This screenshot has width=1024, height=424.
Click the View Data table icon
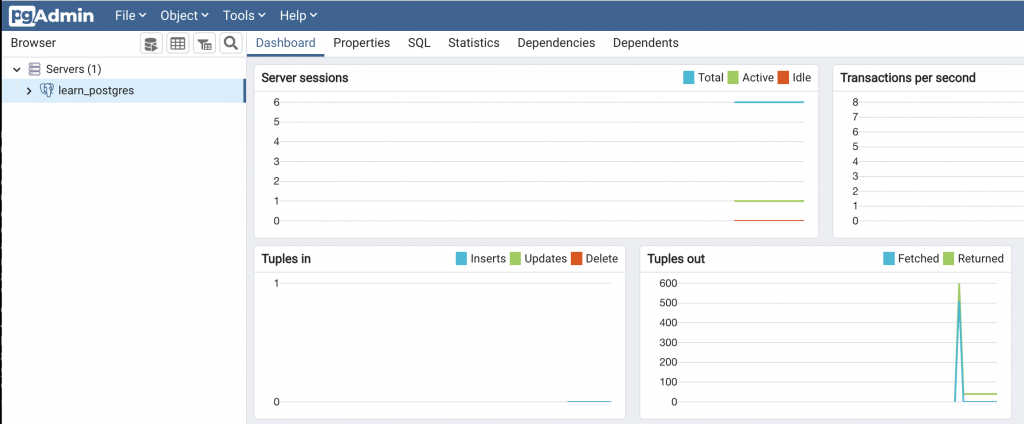[x=178, y=44]
